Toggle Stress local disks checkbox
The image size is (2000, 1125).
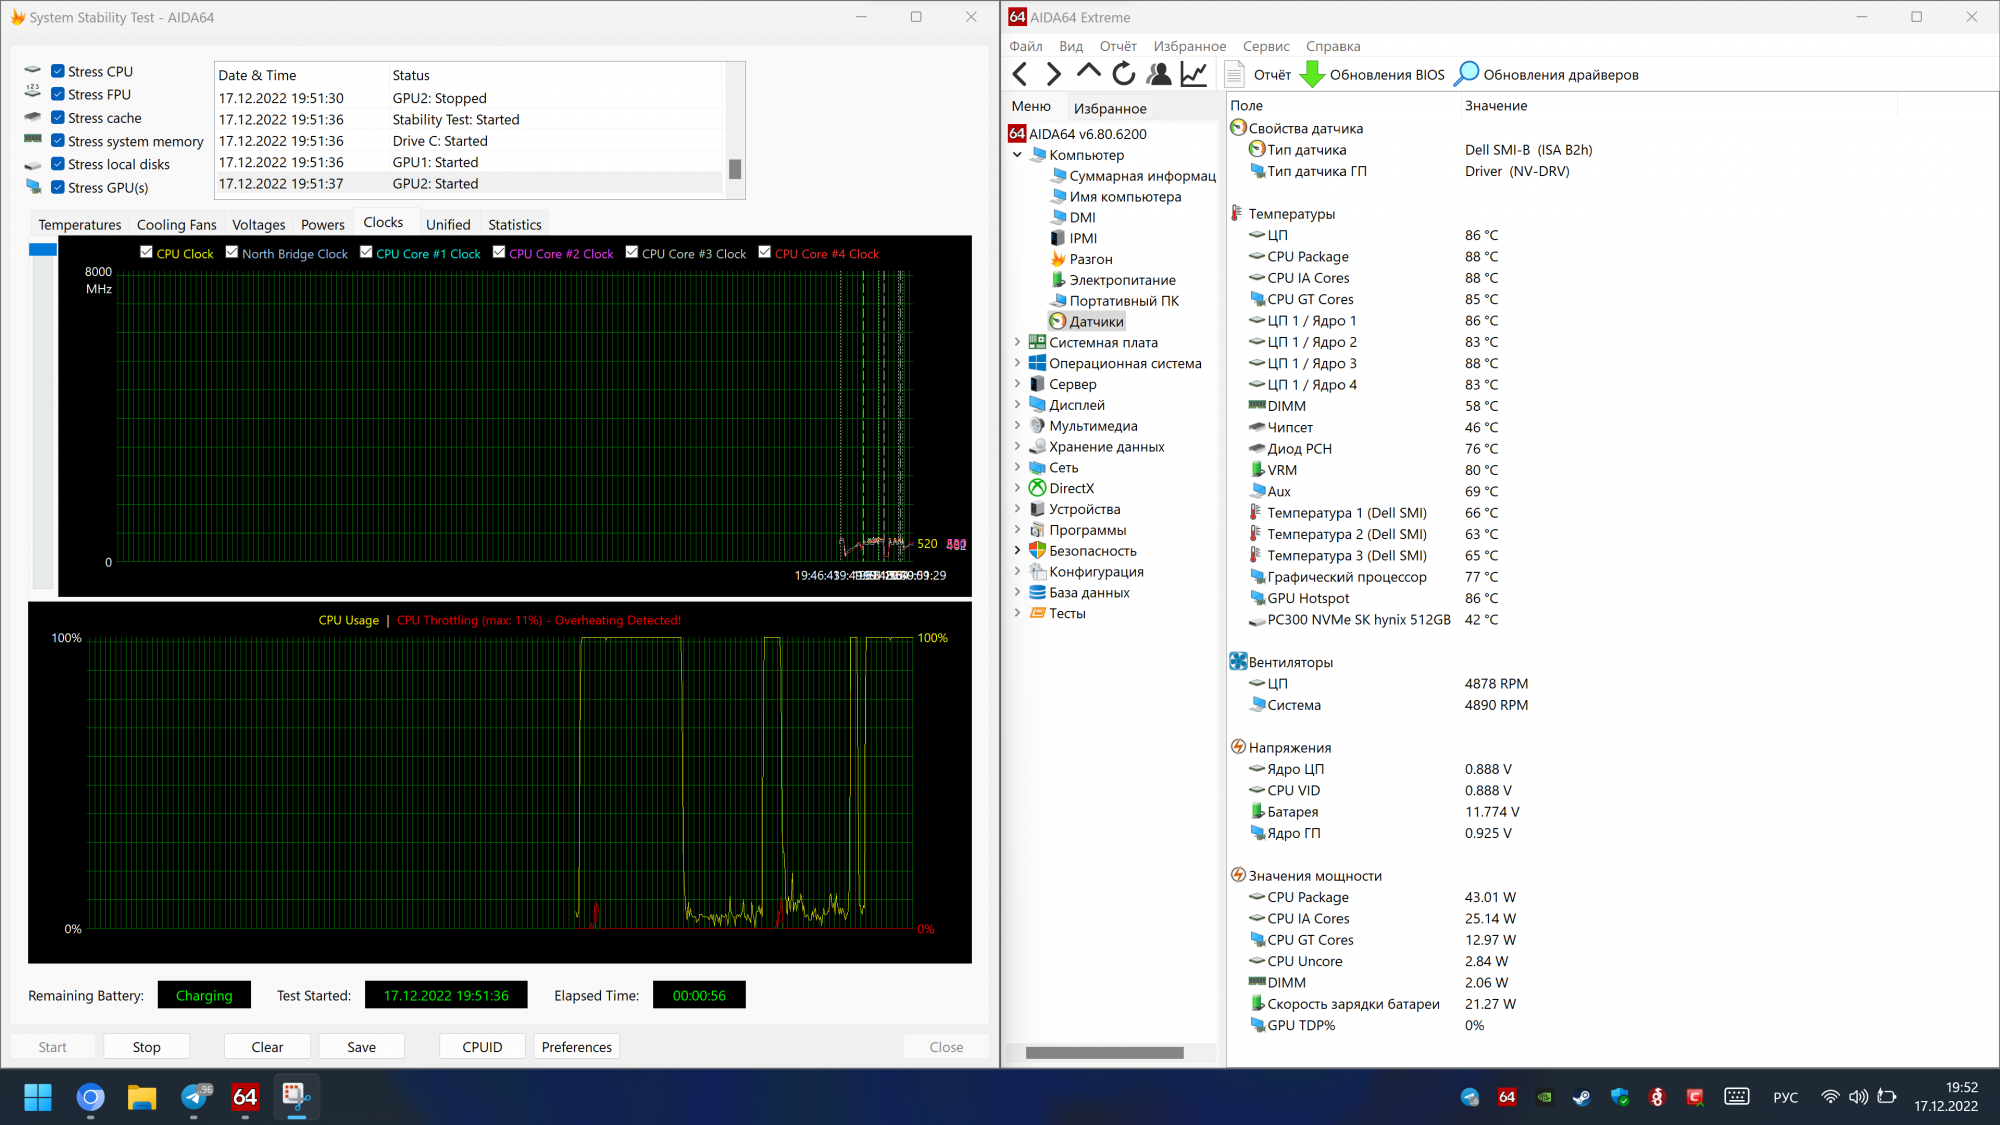coord(58,164)
